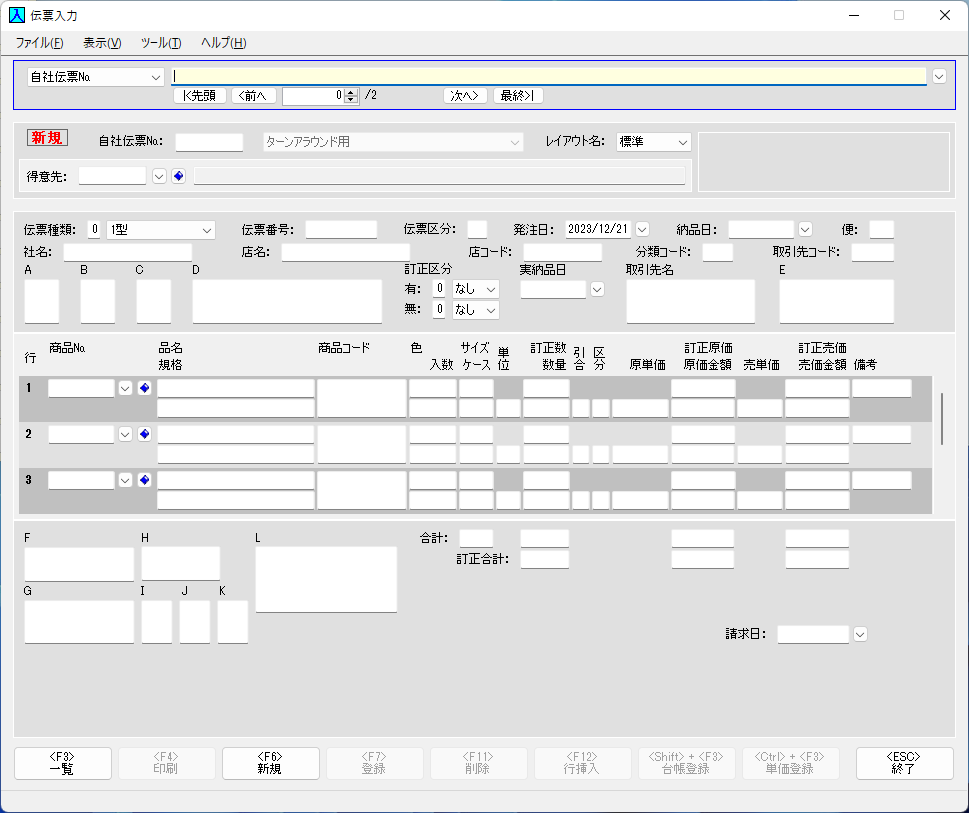Image resolution: width=969 pixels, height=813 pixels.
Task: Click the 自社伝票№ input field in header
Action: click(209, 142)
